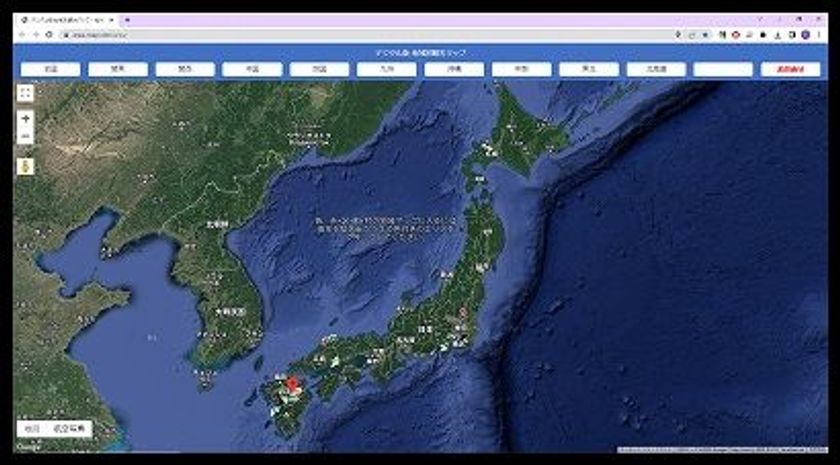
Task: Open a new browser tab
Action: pos(127,20)
